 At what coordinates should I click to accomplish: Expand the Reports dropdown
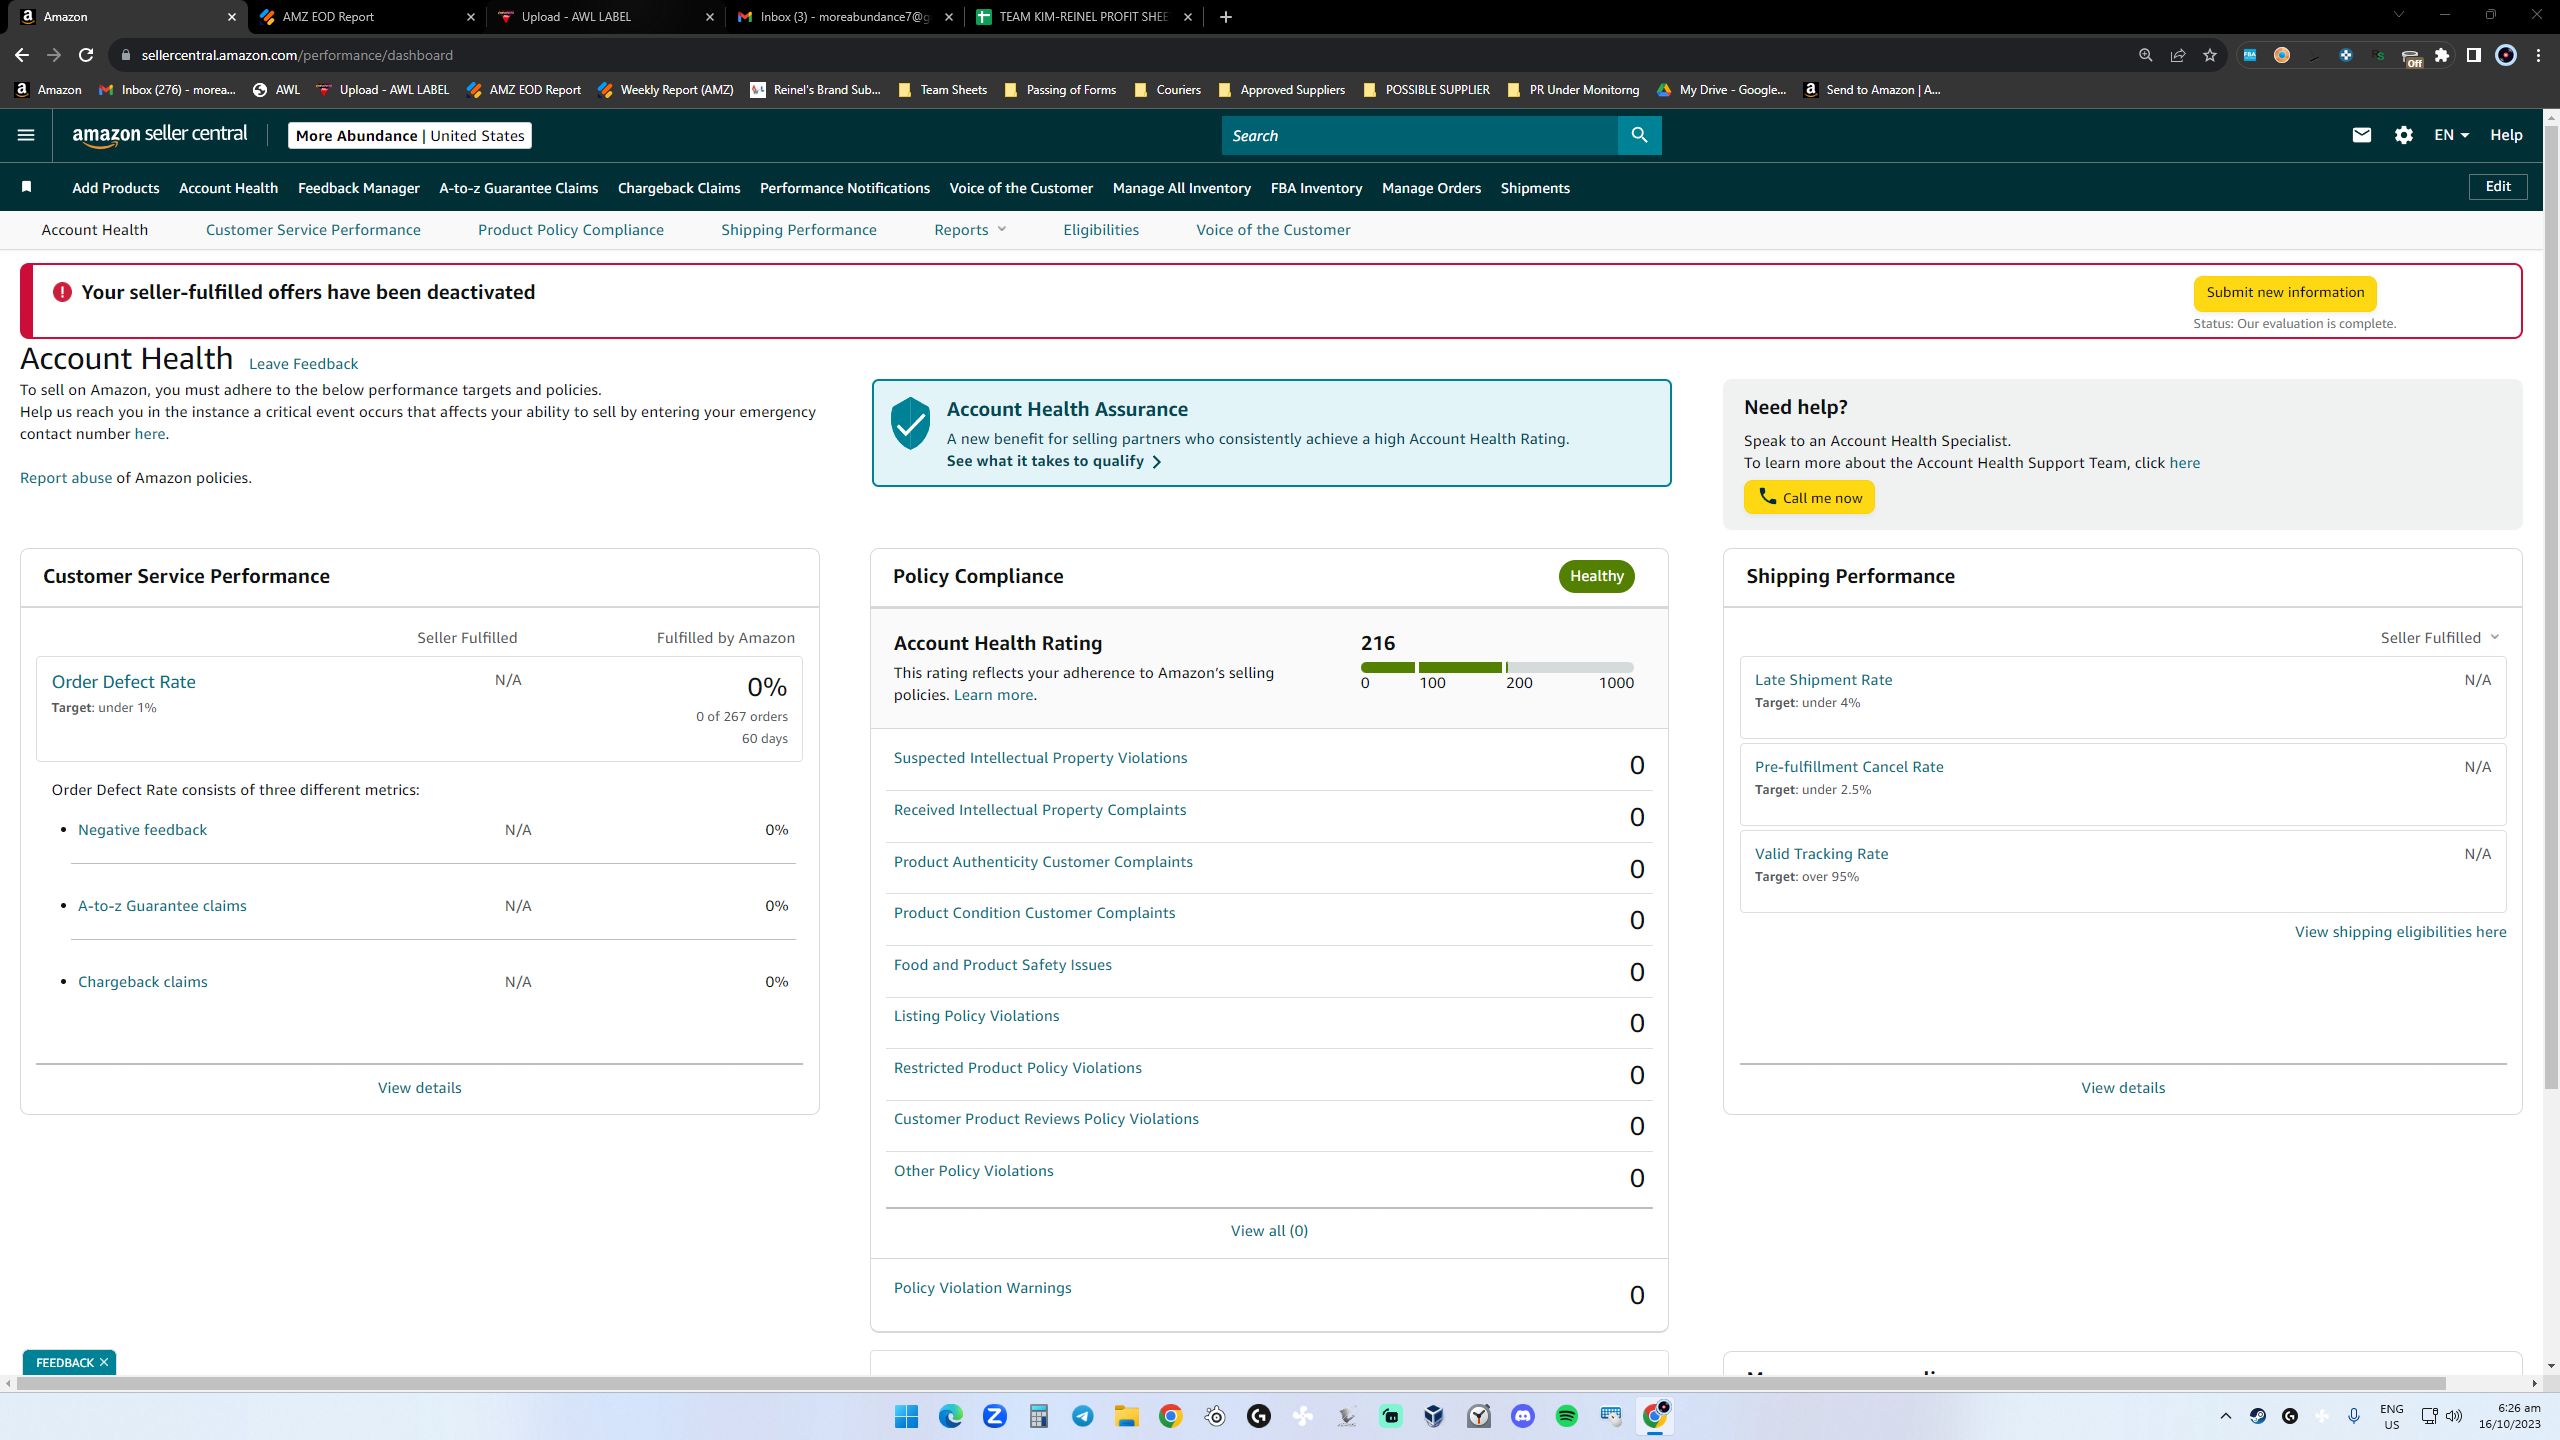pos(970,230)
